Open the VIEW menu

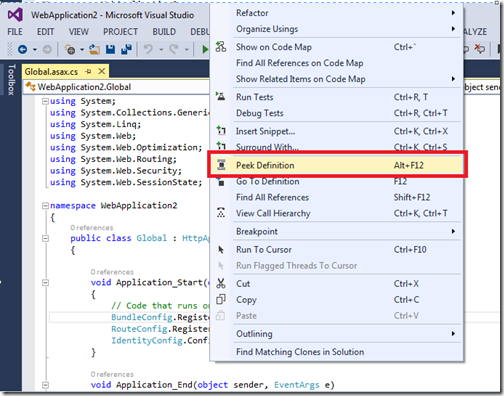tap(79, 32)
